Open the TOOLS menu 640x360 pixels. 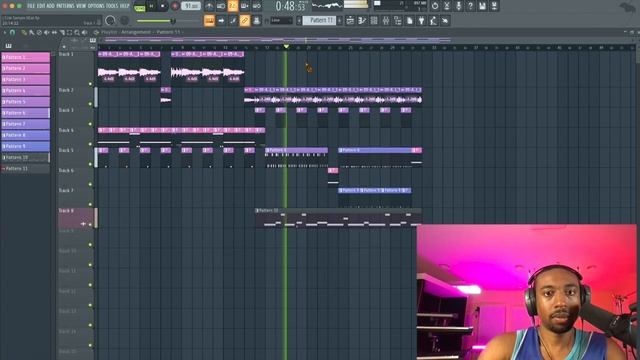[112, 6]
